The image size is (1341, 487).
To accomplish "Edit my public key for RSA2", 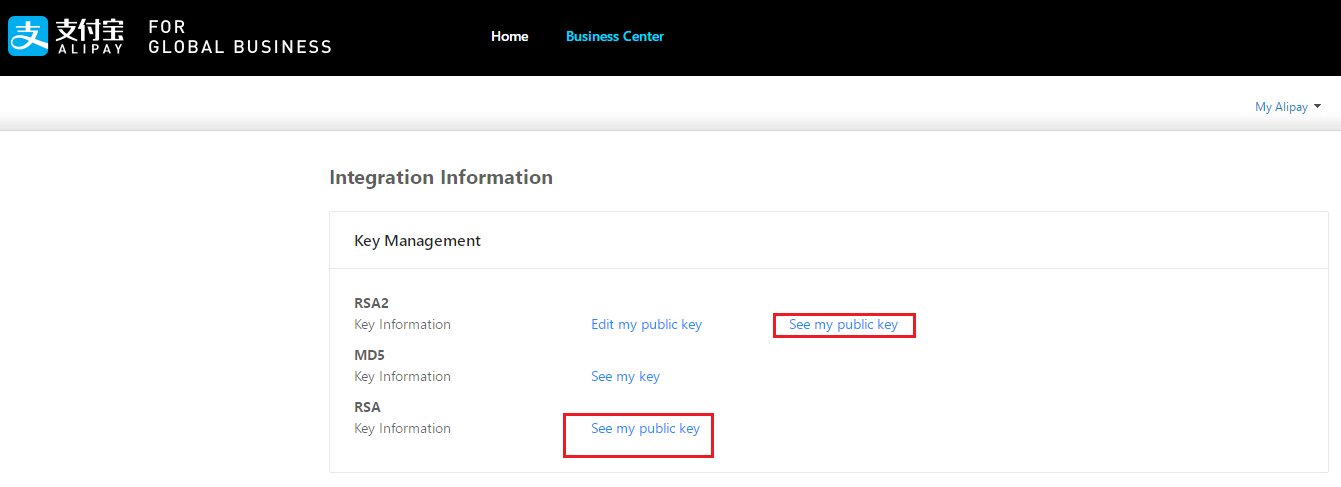I will click(646, 325).
